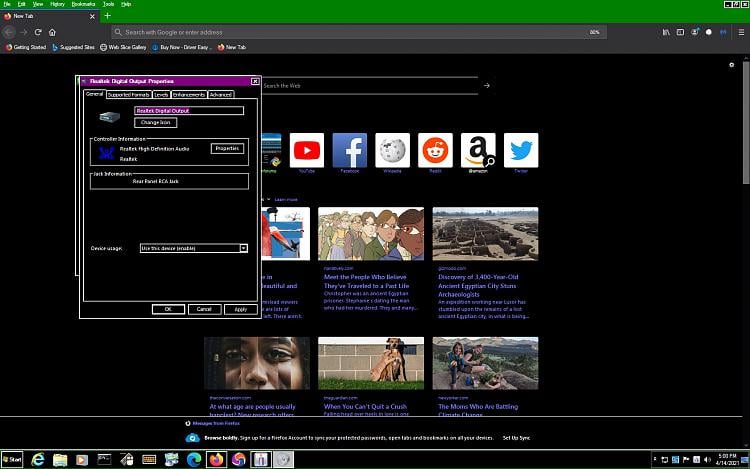Switch to Levels tab
The width and height of the screenshot is (750, 469).
click(x=161, y=95)
